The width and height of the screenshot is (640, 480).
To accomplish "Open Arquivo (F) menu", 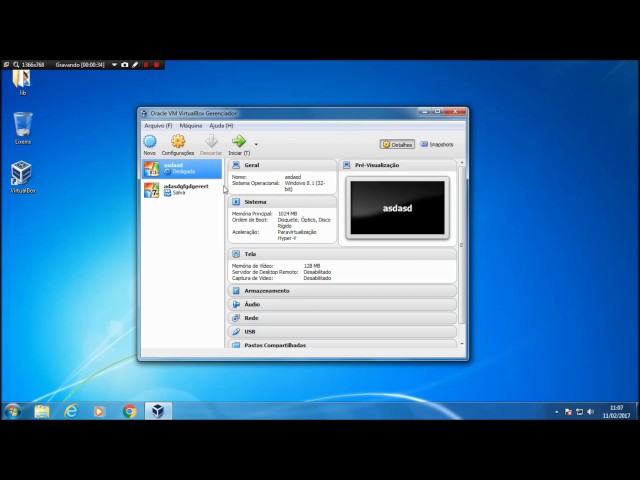I will tap(158, 126).
